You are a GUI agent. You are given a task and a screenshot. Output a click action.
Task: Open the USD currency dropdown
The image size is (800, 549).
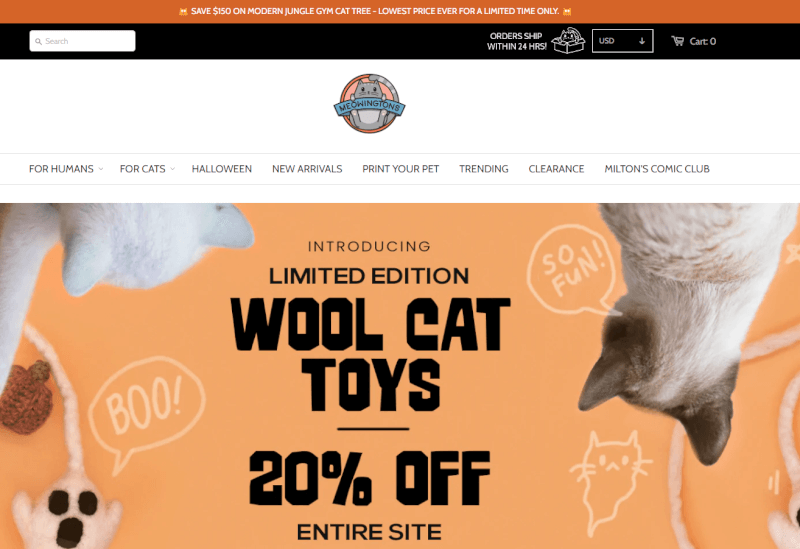tap(622, 41)
